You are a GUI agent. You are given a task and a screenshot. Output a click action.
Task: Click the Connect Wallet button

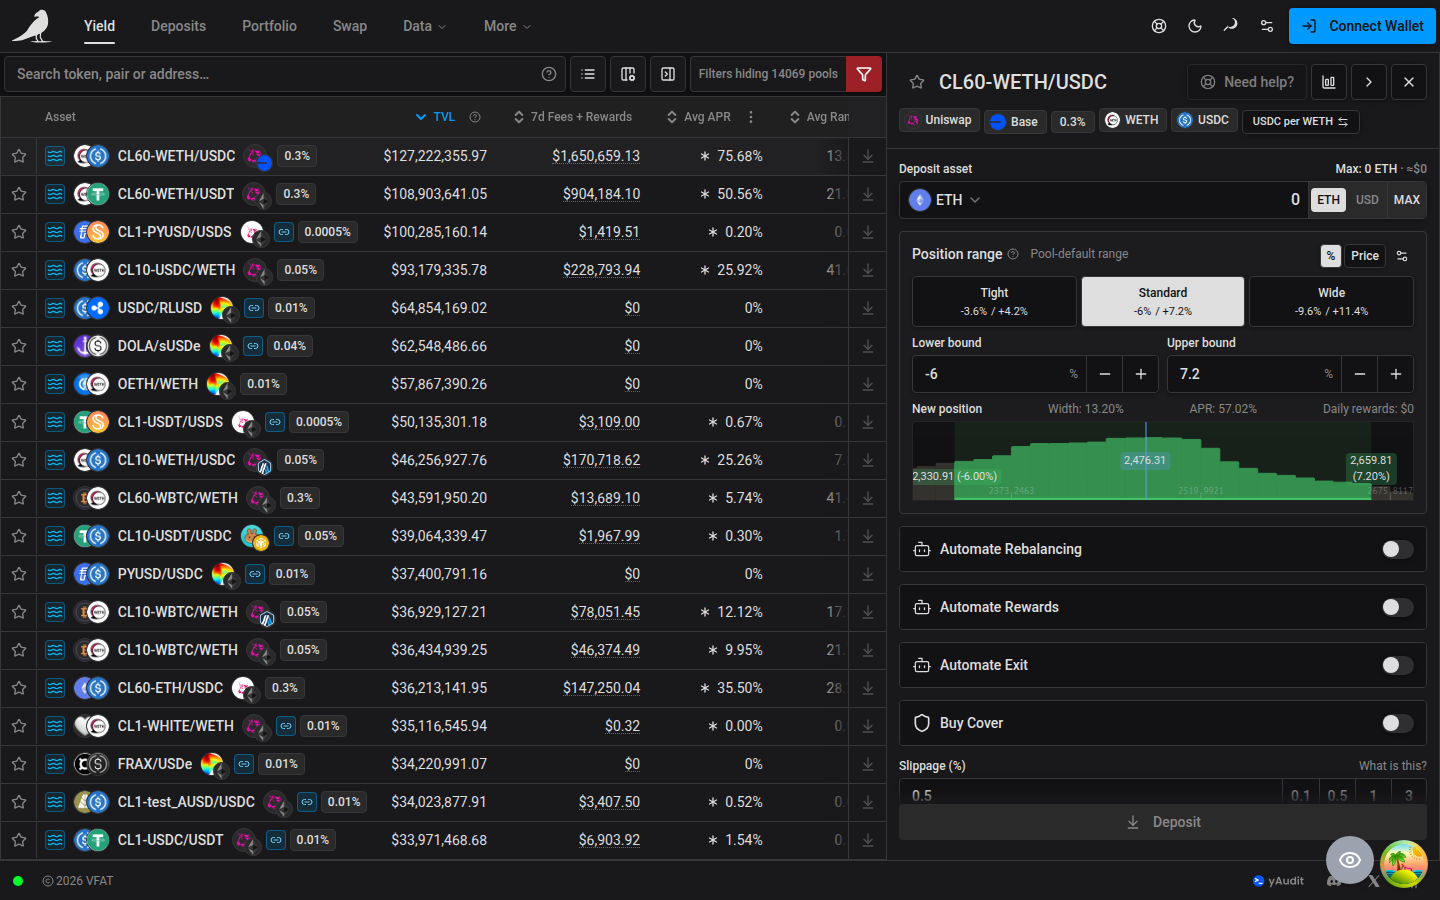click(1362, 26)
